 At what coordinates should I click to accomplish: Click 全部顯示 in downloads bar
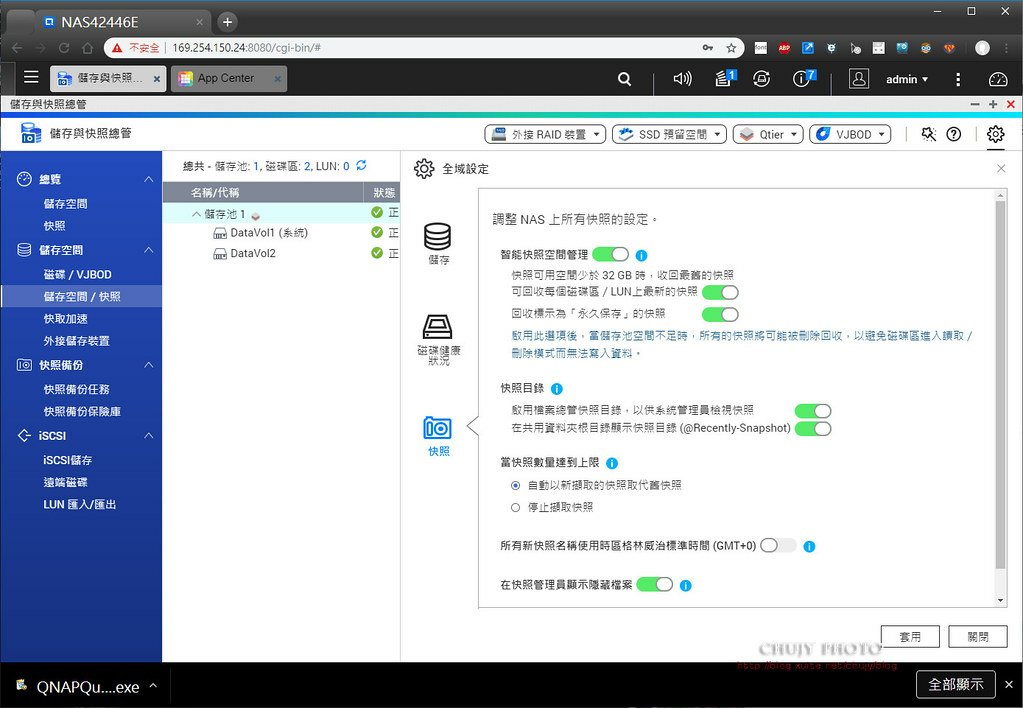(956, 685)
